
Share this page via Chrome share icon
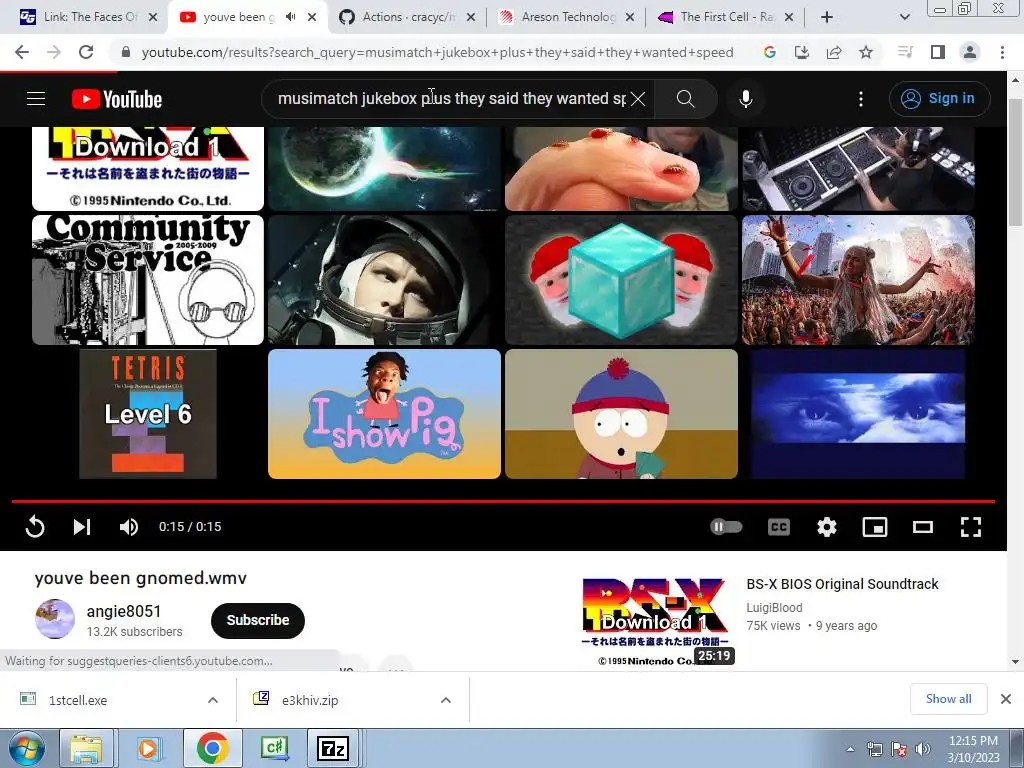(834, 52)
